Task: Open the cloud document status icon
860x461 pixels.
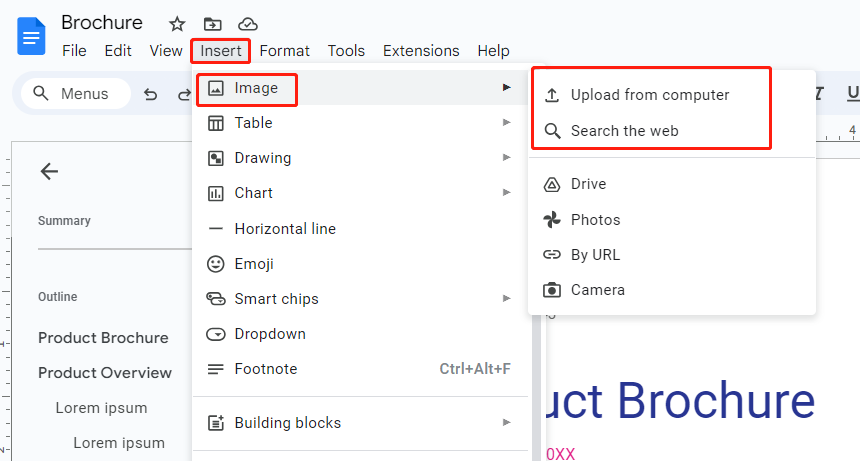Action: 248,24
